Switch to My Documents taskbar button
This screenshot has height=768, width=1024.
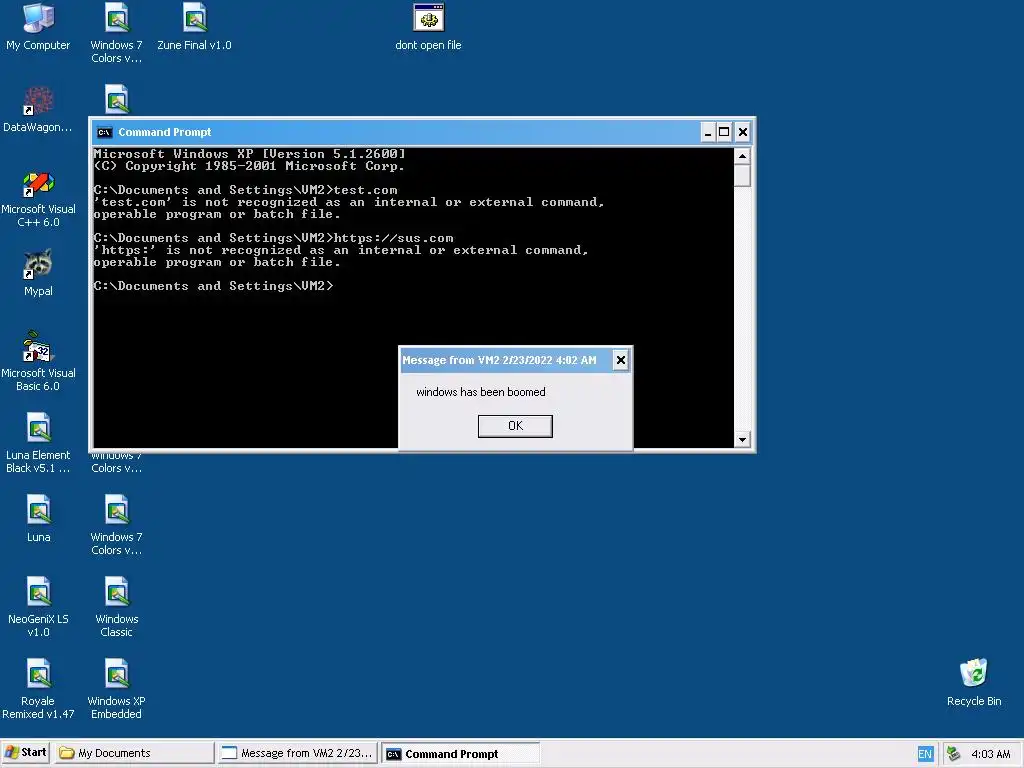[x=135, y=753]
